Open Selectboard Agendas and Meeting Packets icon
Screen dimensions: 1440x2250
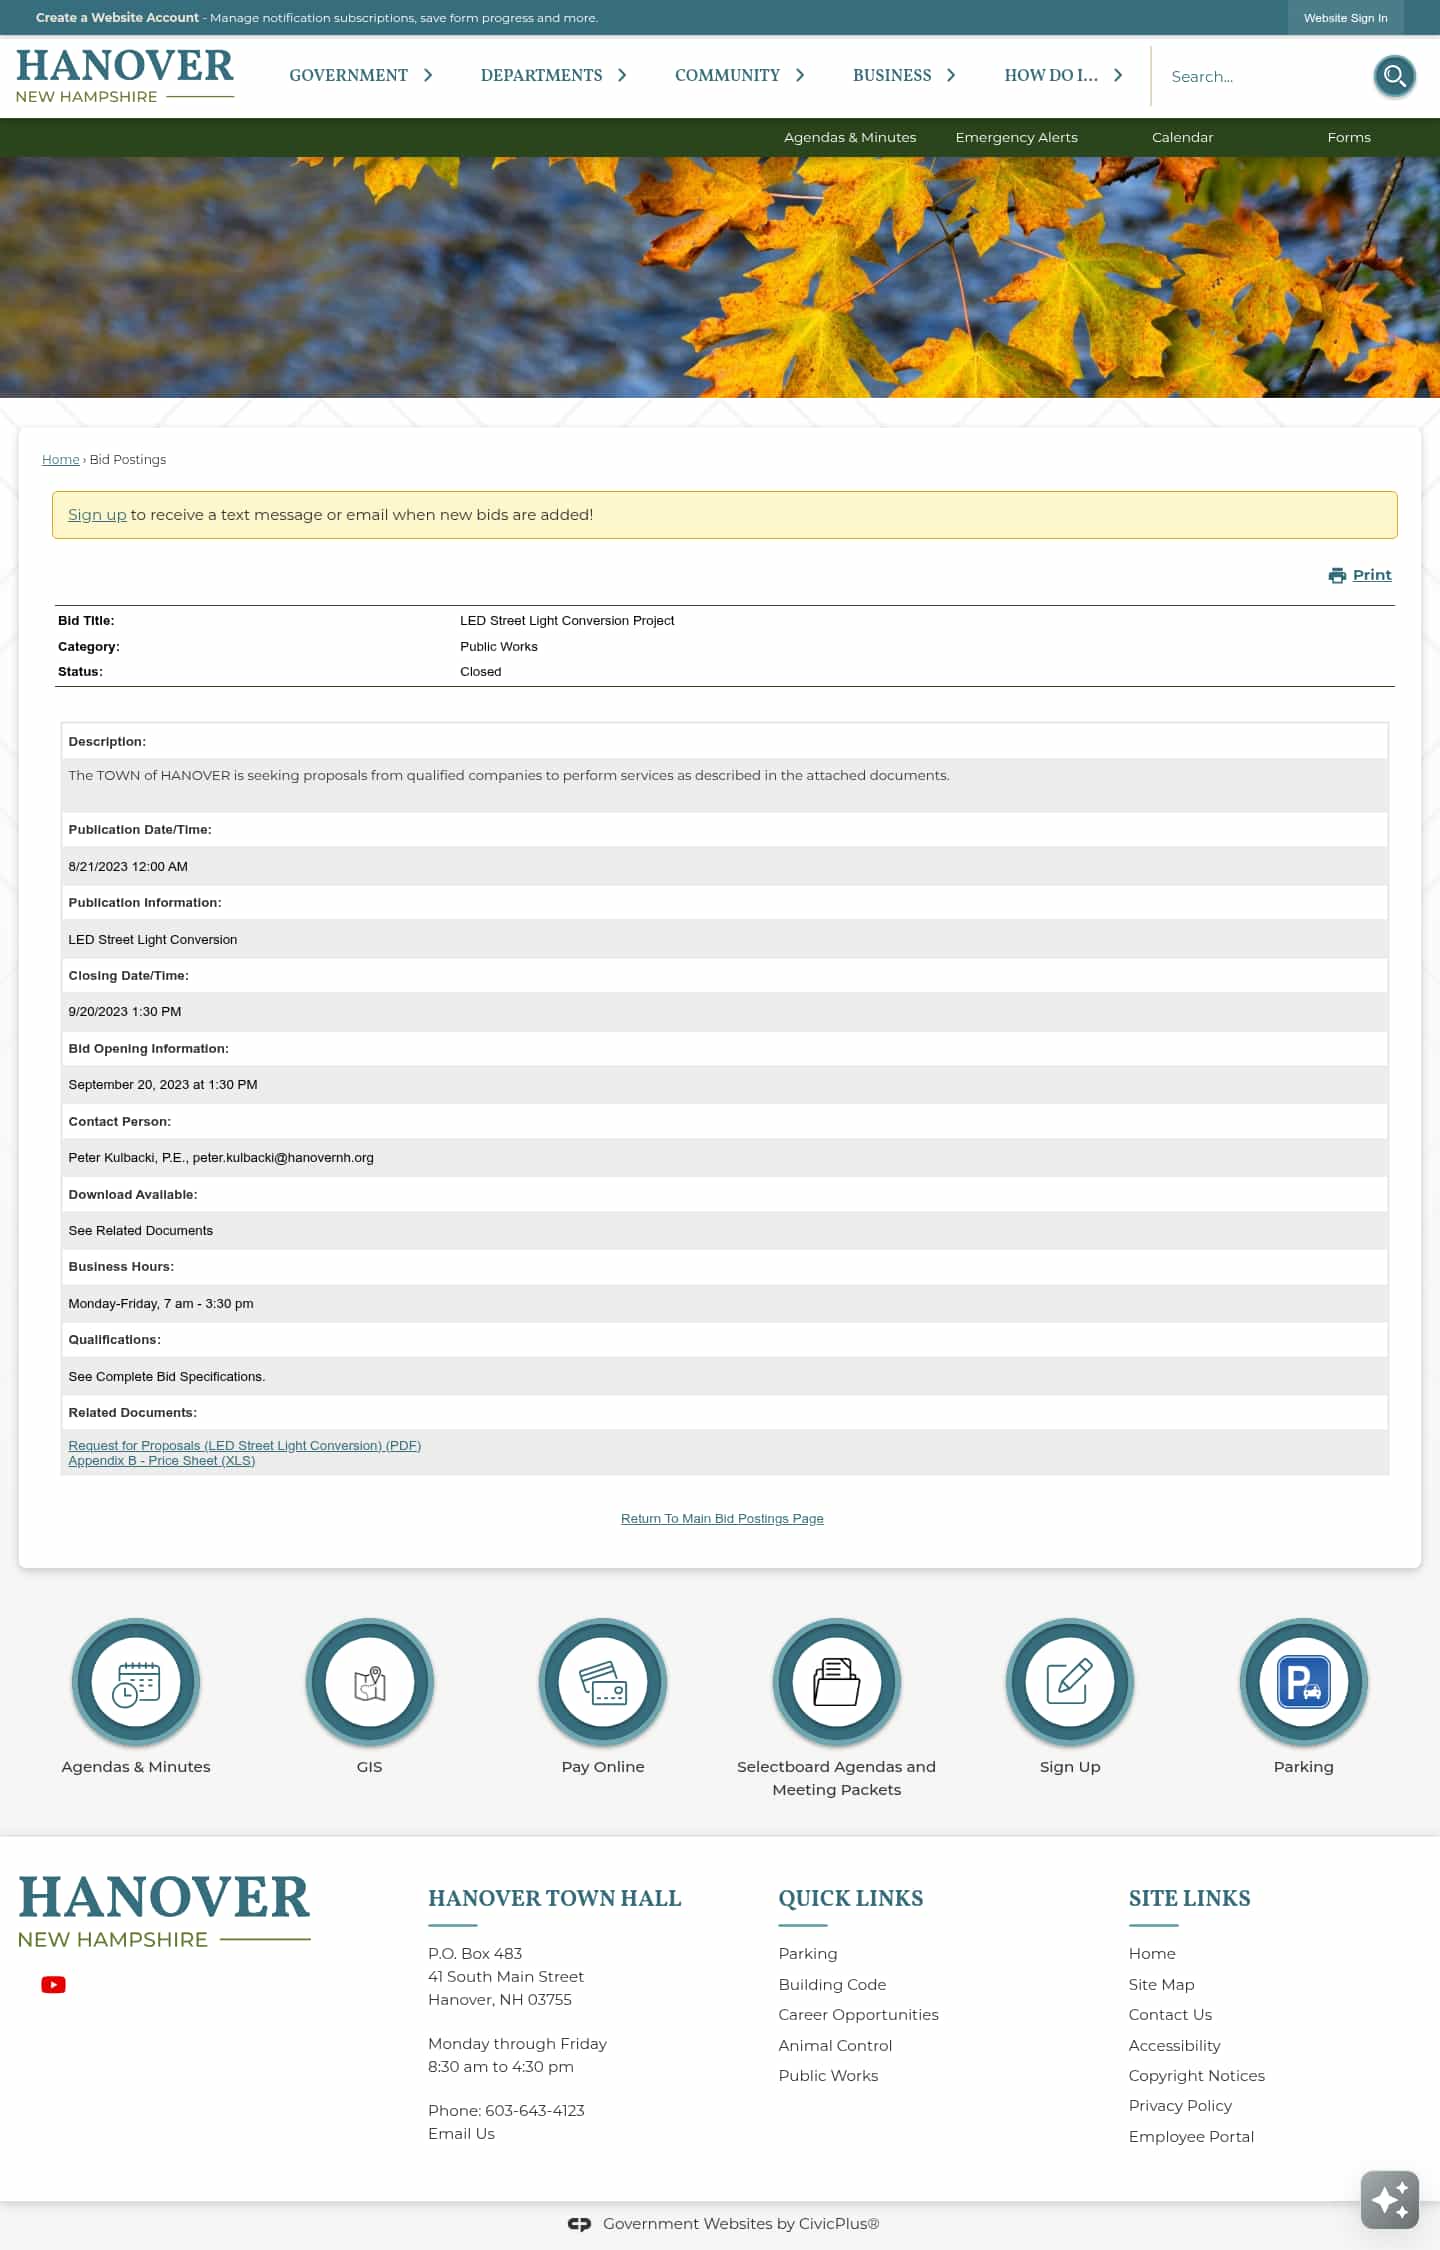(x=837, y=1683)
